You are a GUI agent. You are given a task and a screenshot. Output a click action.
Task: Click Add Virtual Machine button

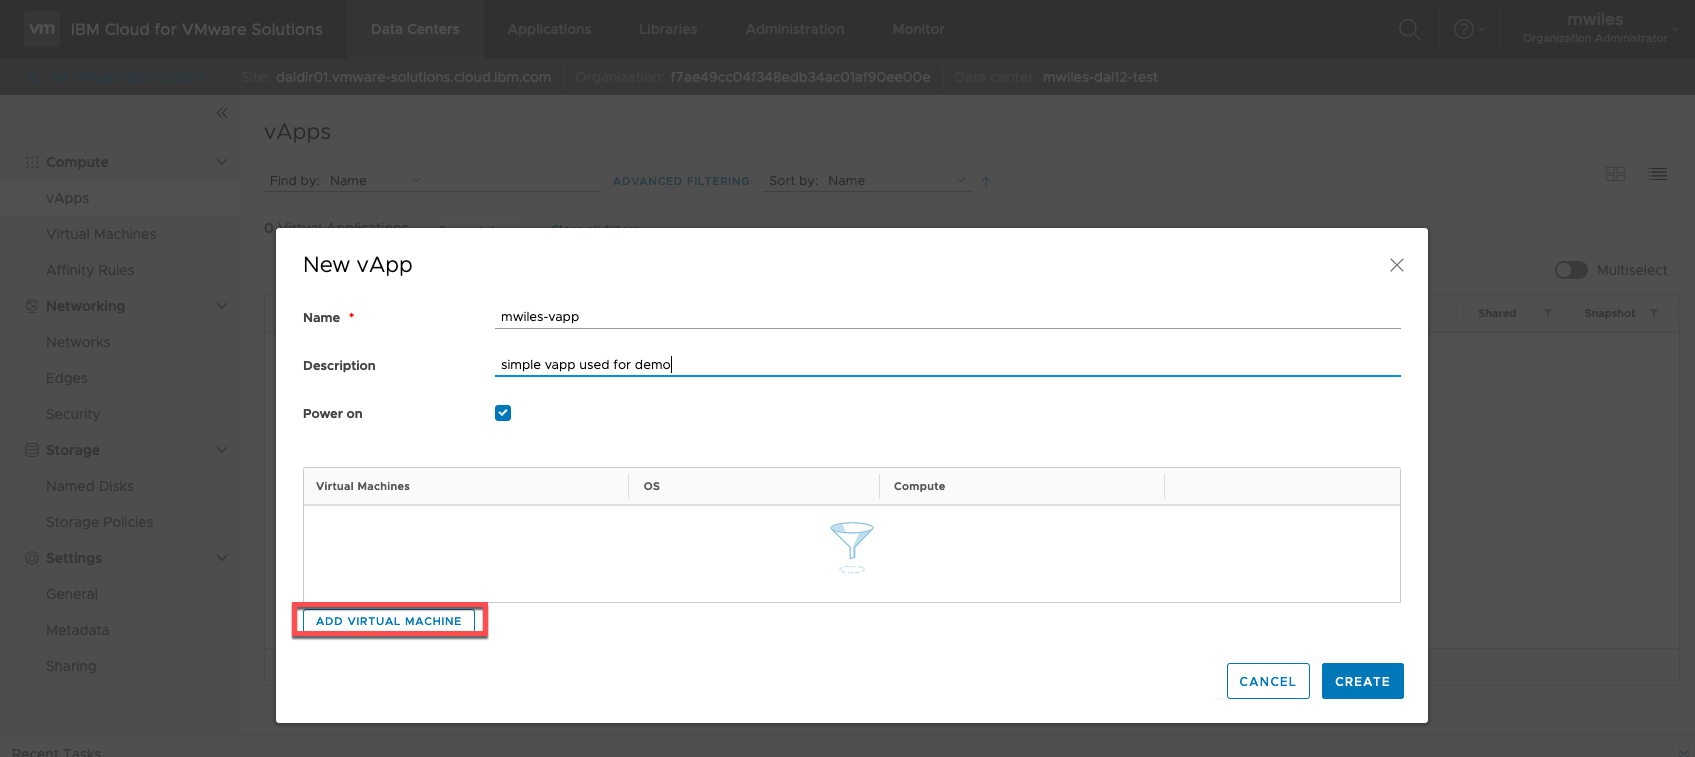pos(388,621)
